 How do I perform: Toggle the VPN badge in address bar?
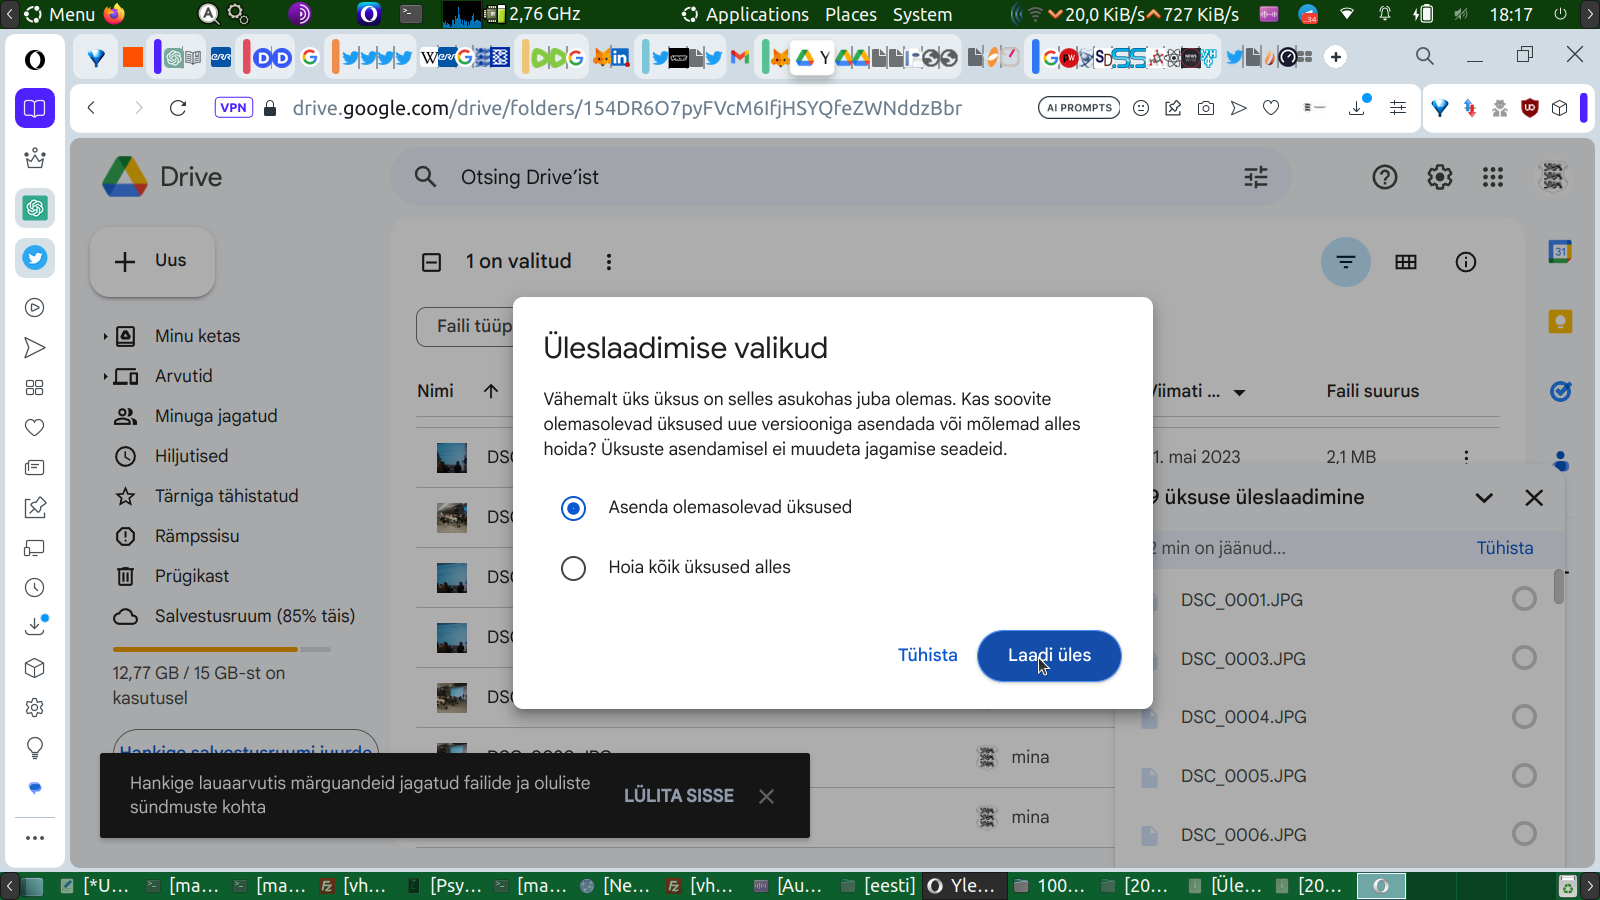pyautogui.click(x=233, y=108)
